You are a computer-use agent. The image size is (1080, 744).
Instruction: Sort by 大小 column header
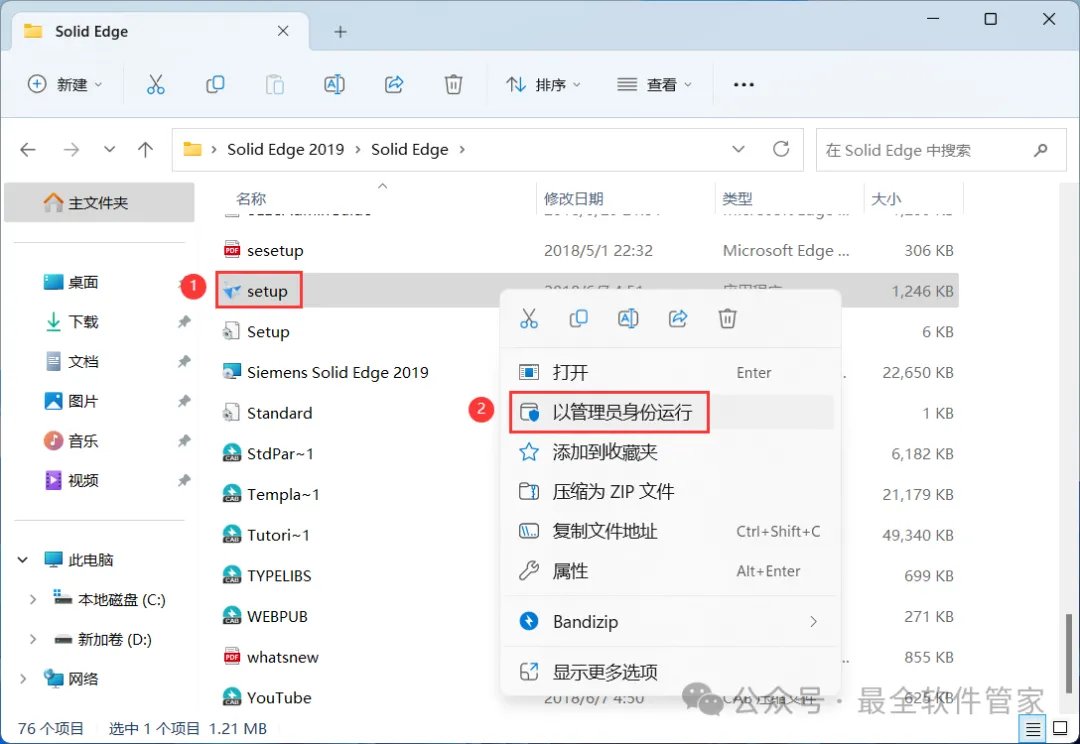(886, 199)
